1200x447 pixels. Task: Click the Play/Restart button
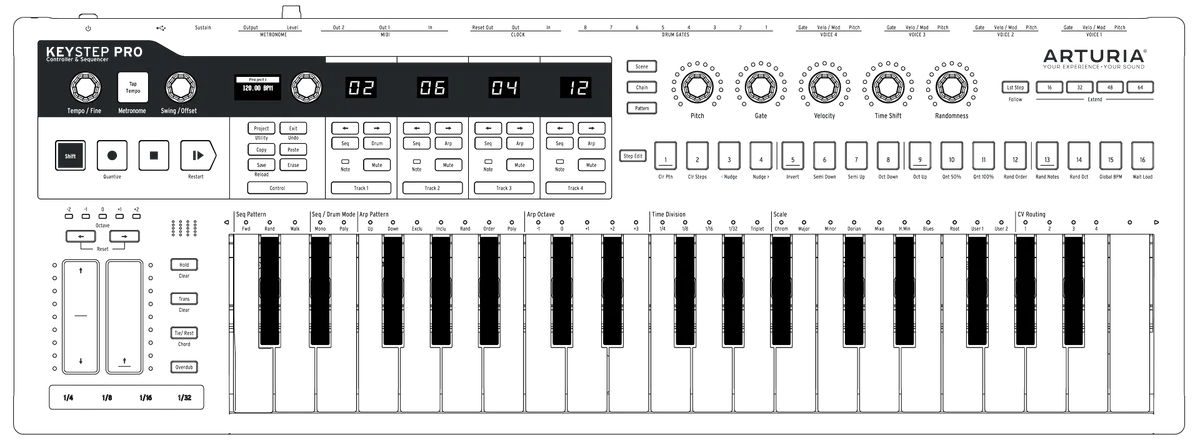coord(198,155)
